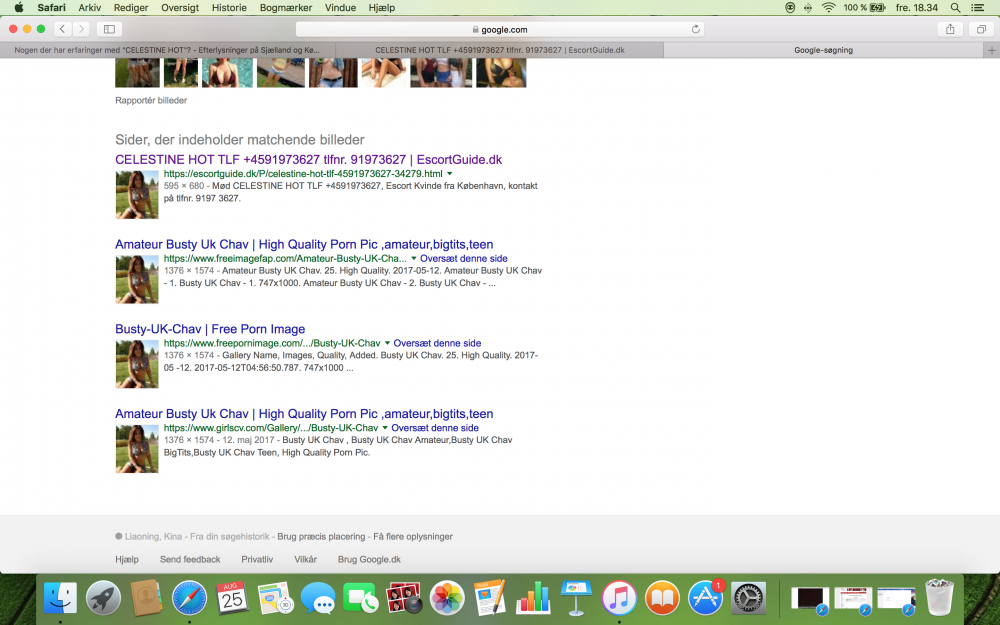Translate the freeimagefap.com result page
The height and width of the screenshot is (625, 1000).
464,258
